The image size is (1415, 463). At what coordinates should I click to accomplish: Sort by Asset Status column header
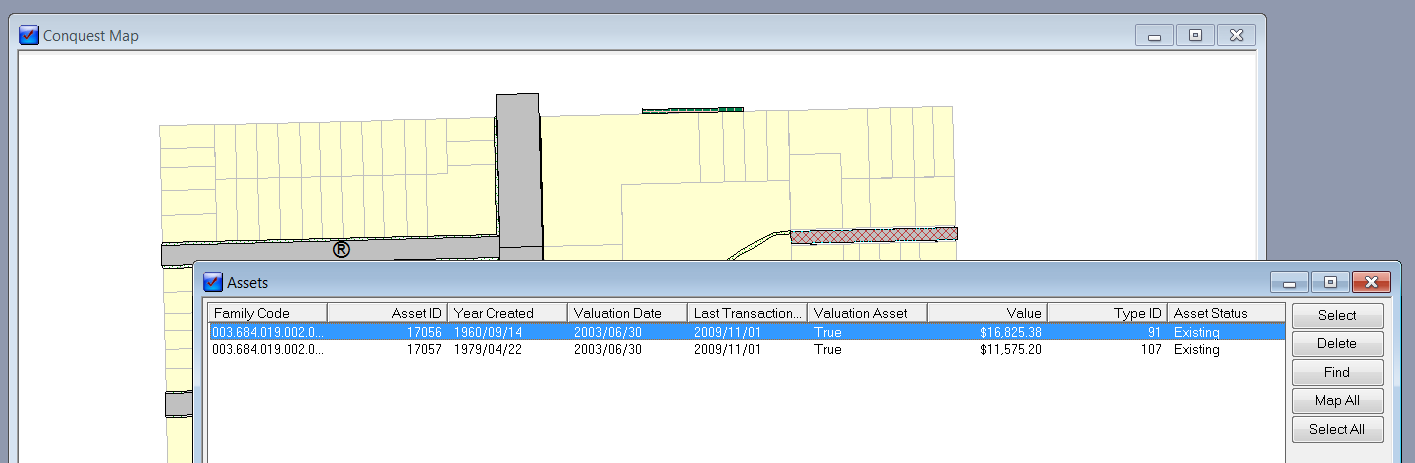[x=1227, y=313]
